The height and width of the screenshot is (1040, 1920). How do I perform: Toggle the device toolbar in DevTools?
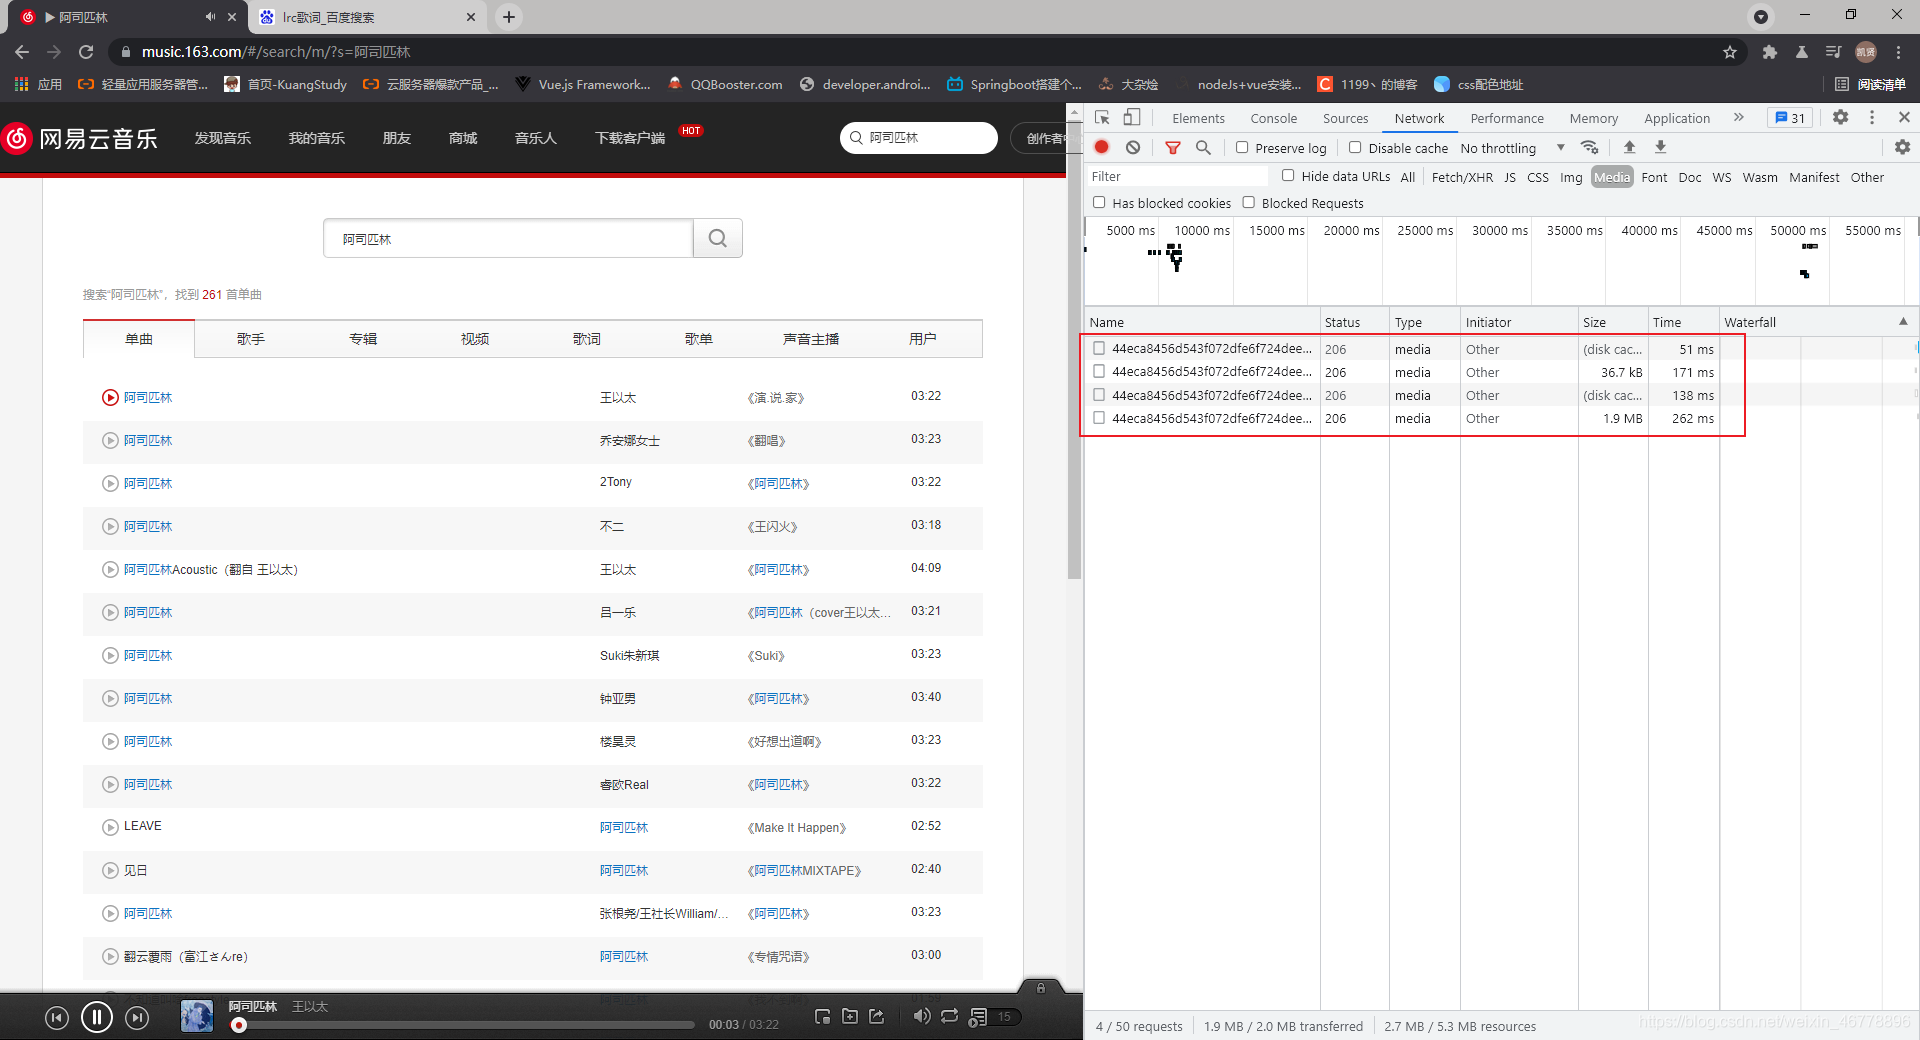[1132, 118]
